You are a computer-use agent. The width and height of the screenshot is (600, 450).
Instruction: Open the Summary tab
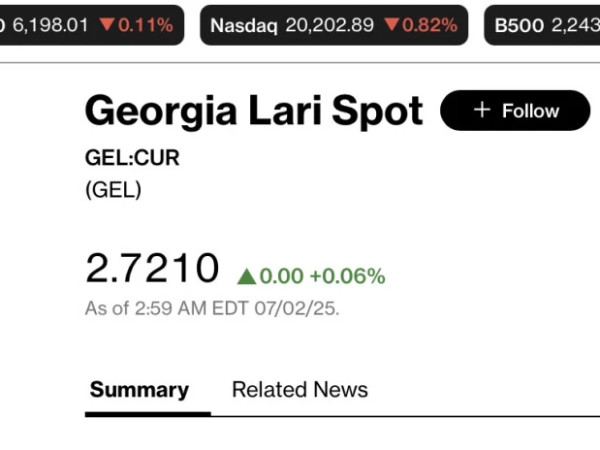click(x=139, y=390)
